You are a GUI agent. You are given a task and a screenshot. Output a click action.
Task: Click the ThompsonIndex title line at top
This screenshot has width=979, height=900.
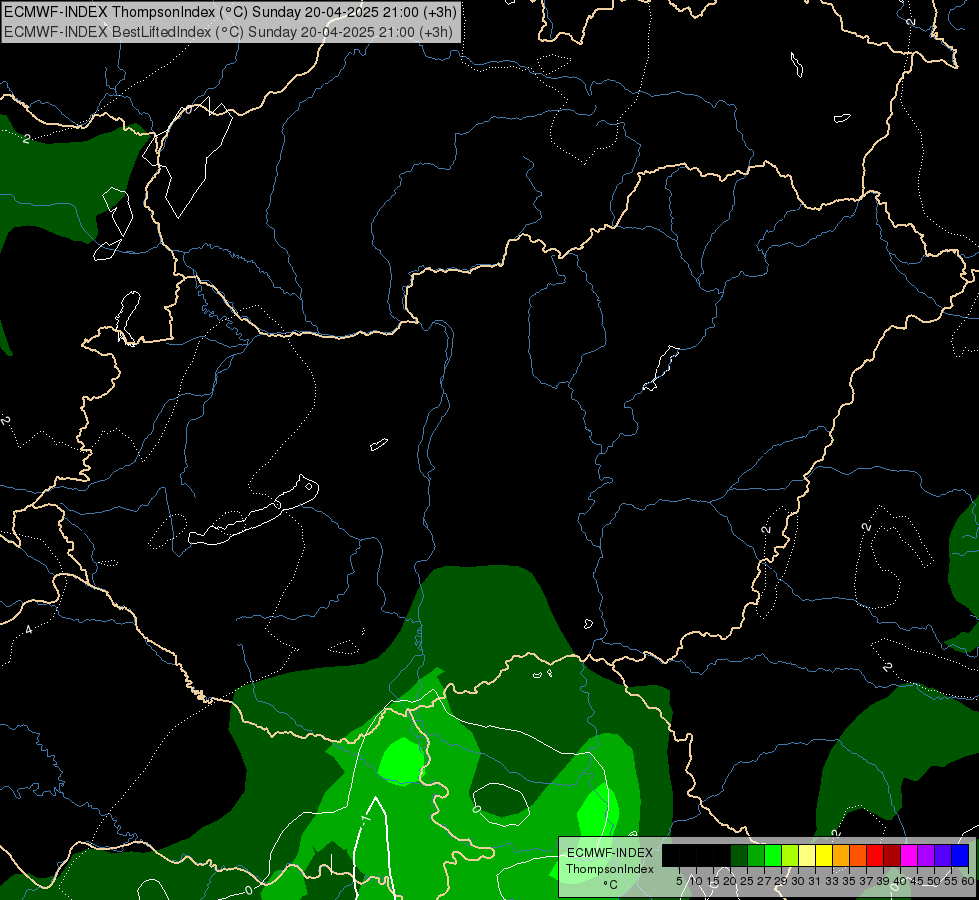(230, 12)
